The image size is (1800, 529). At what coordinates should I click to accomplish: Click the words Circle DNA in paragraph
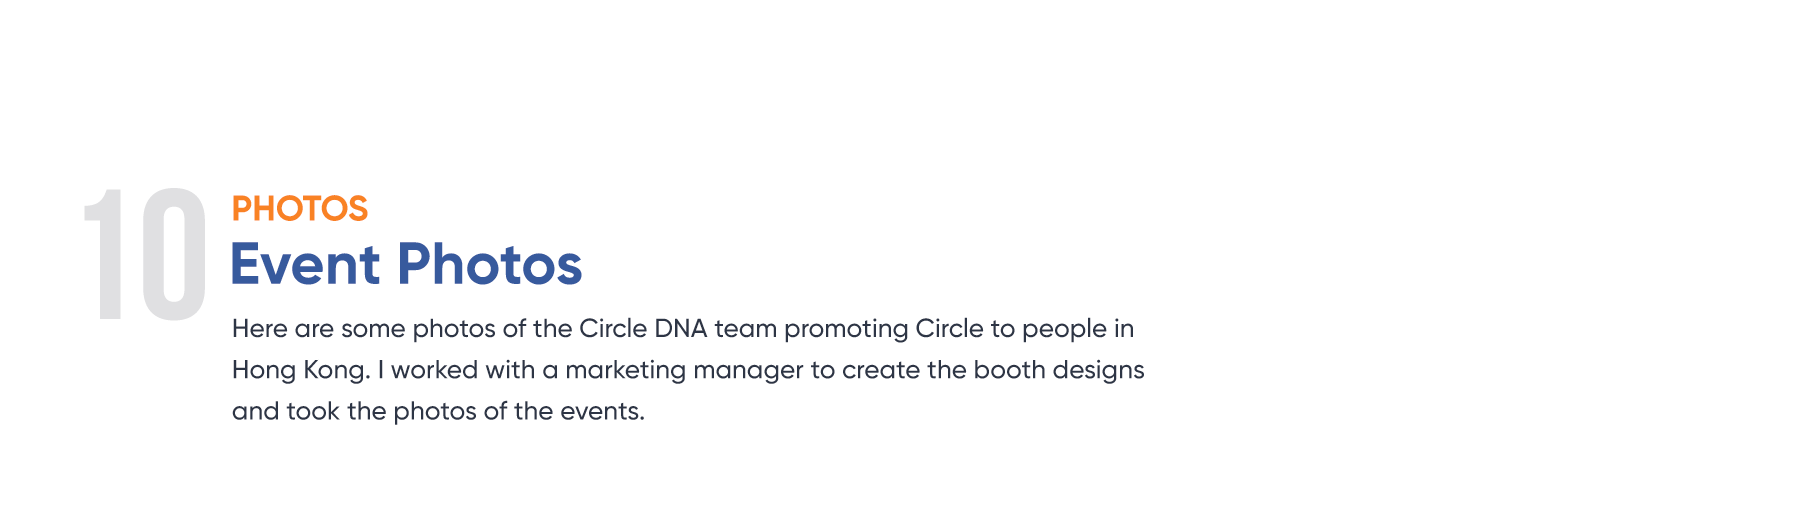(x=643, y=329)
